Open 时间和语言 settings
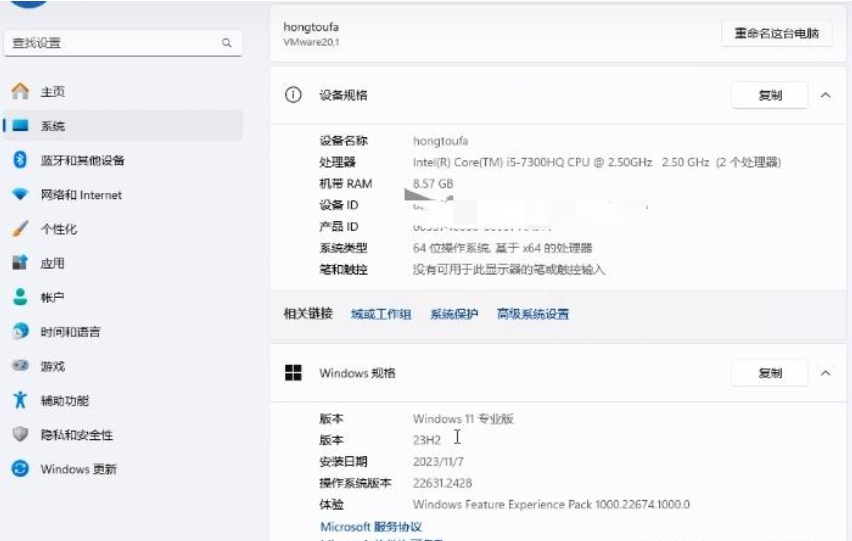Screen dimensions: 852x541 pyautogui.click(x=71, y=332)
